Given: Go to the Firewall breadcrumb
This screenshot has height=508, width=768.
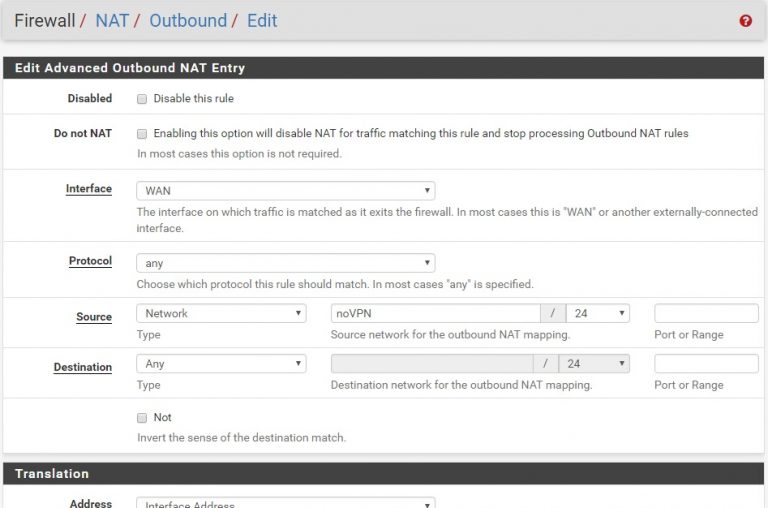Looking at the screenshot, I should [46, 20].
